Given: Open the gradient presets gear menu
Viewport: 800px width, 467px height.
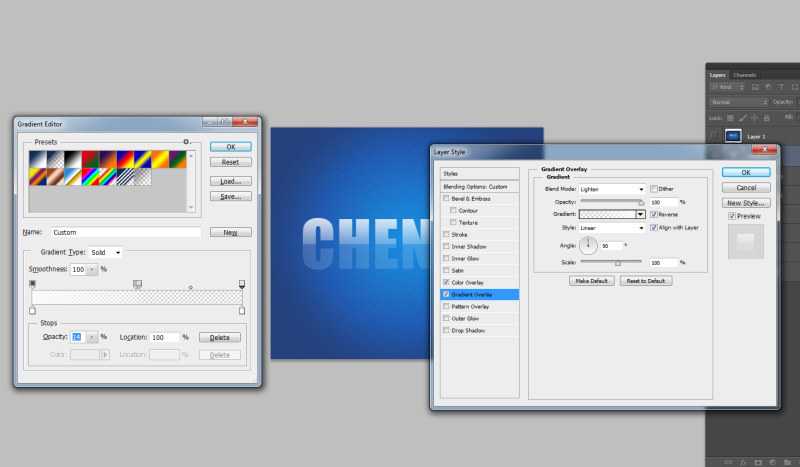Looking at the screenshot, I should click(x=186, y=142).
